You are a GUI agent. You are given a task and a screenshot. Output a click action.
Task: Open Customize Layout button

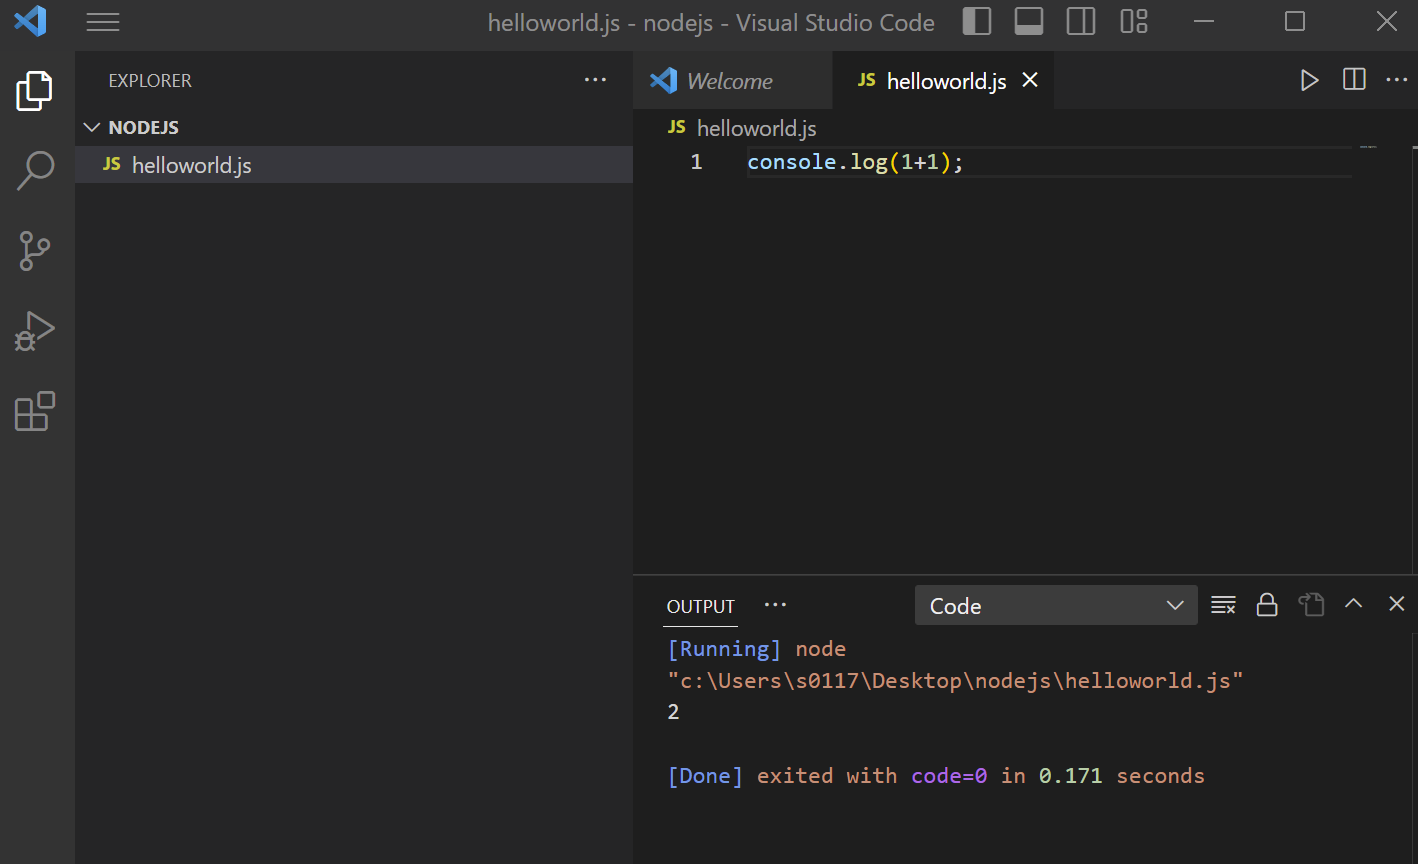pos(1134,21)
